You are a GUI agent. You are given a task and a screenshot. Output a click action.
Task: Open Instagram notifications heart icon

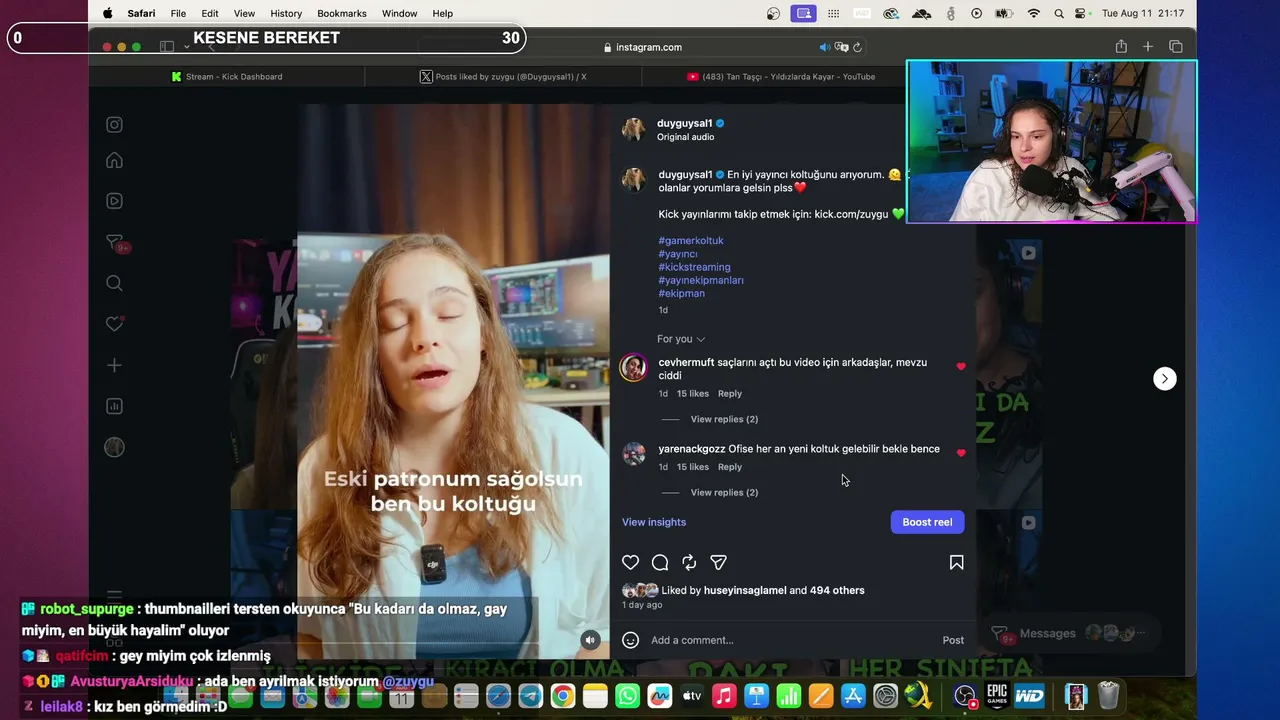(114, 324)
